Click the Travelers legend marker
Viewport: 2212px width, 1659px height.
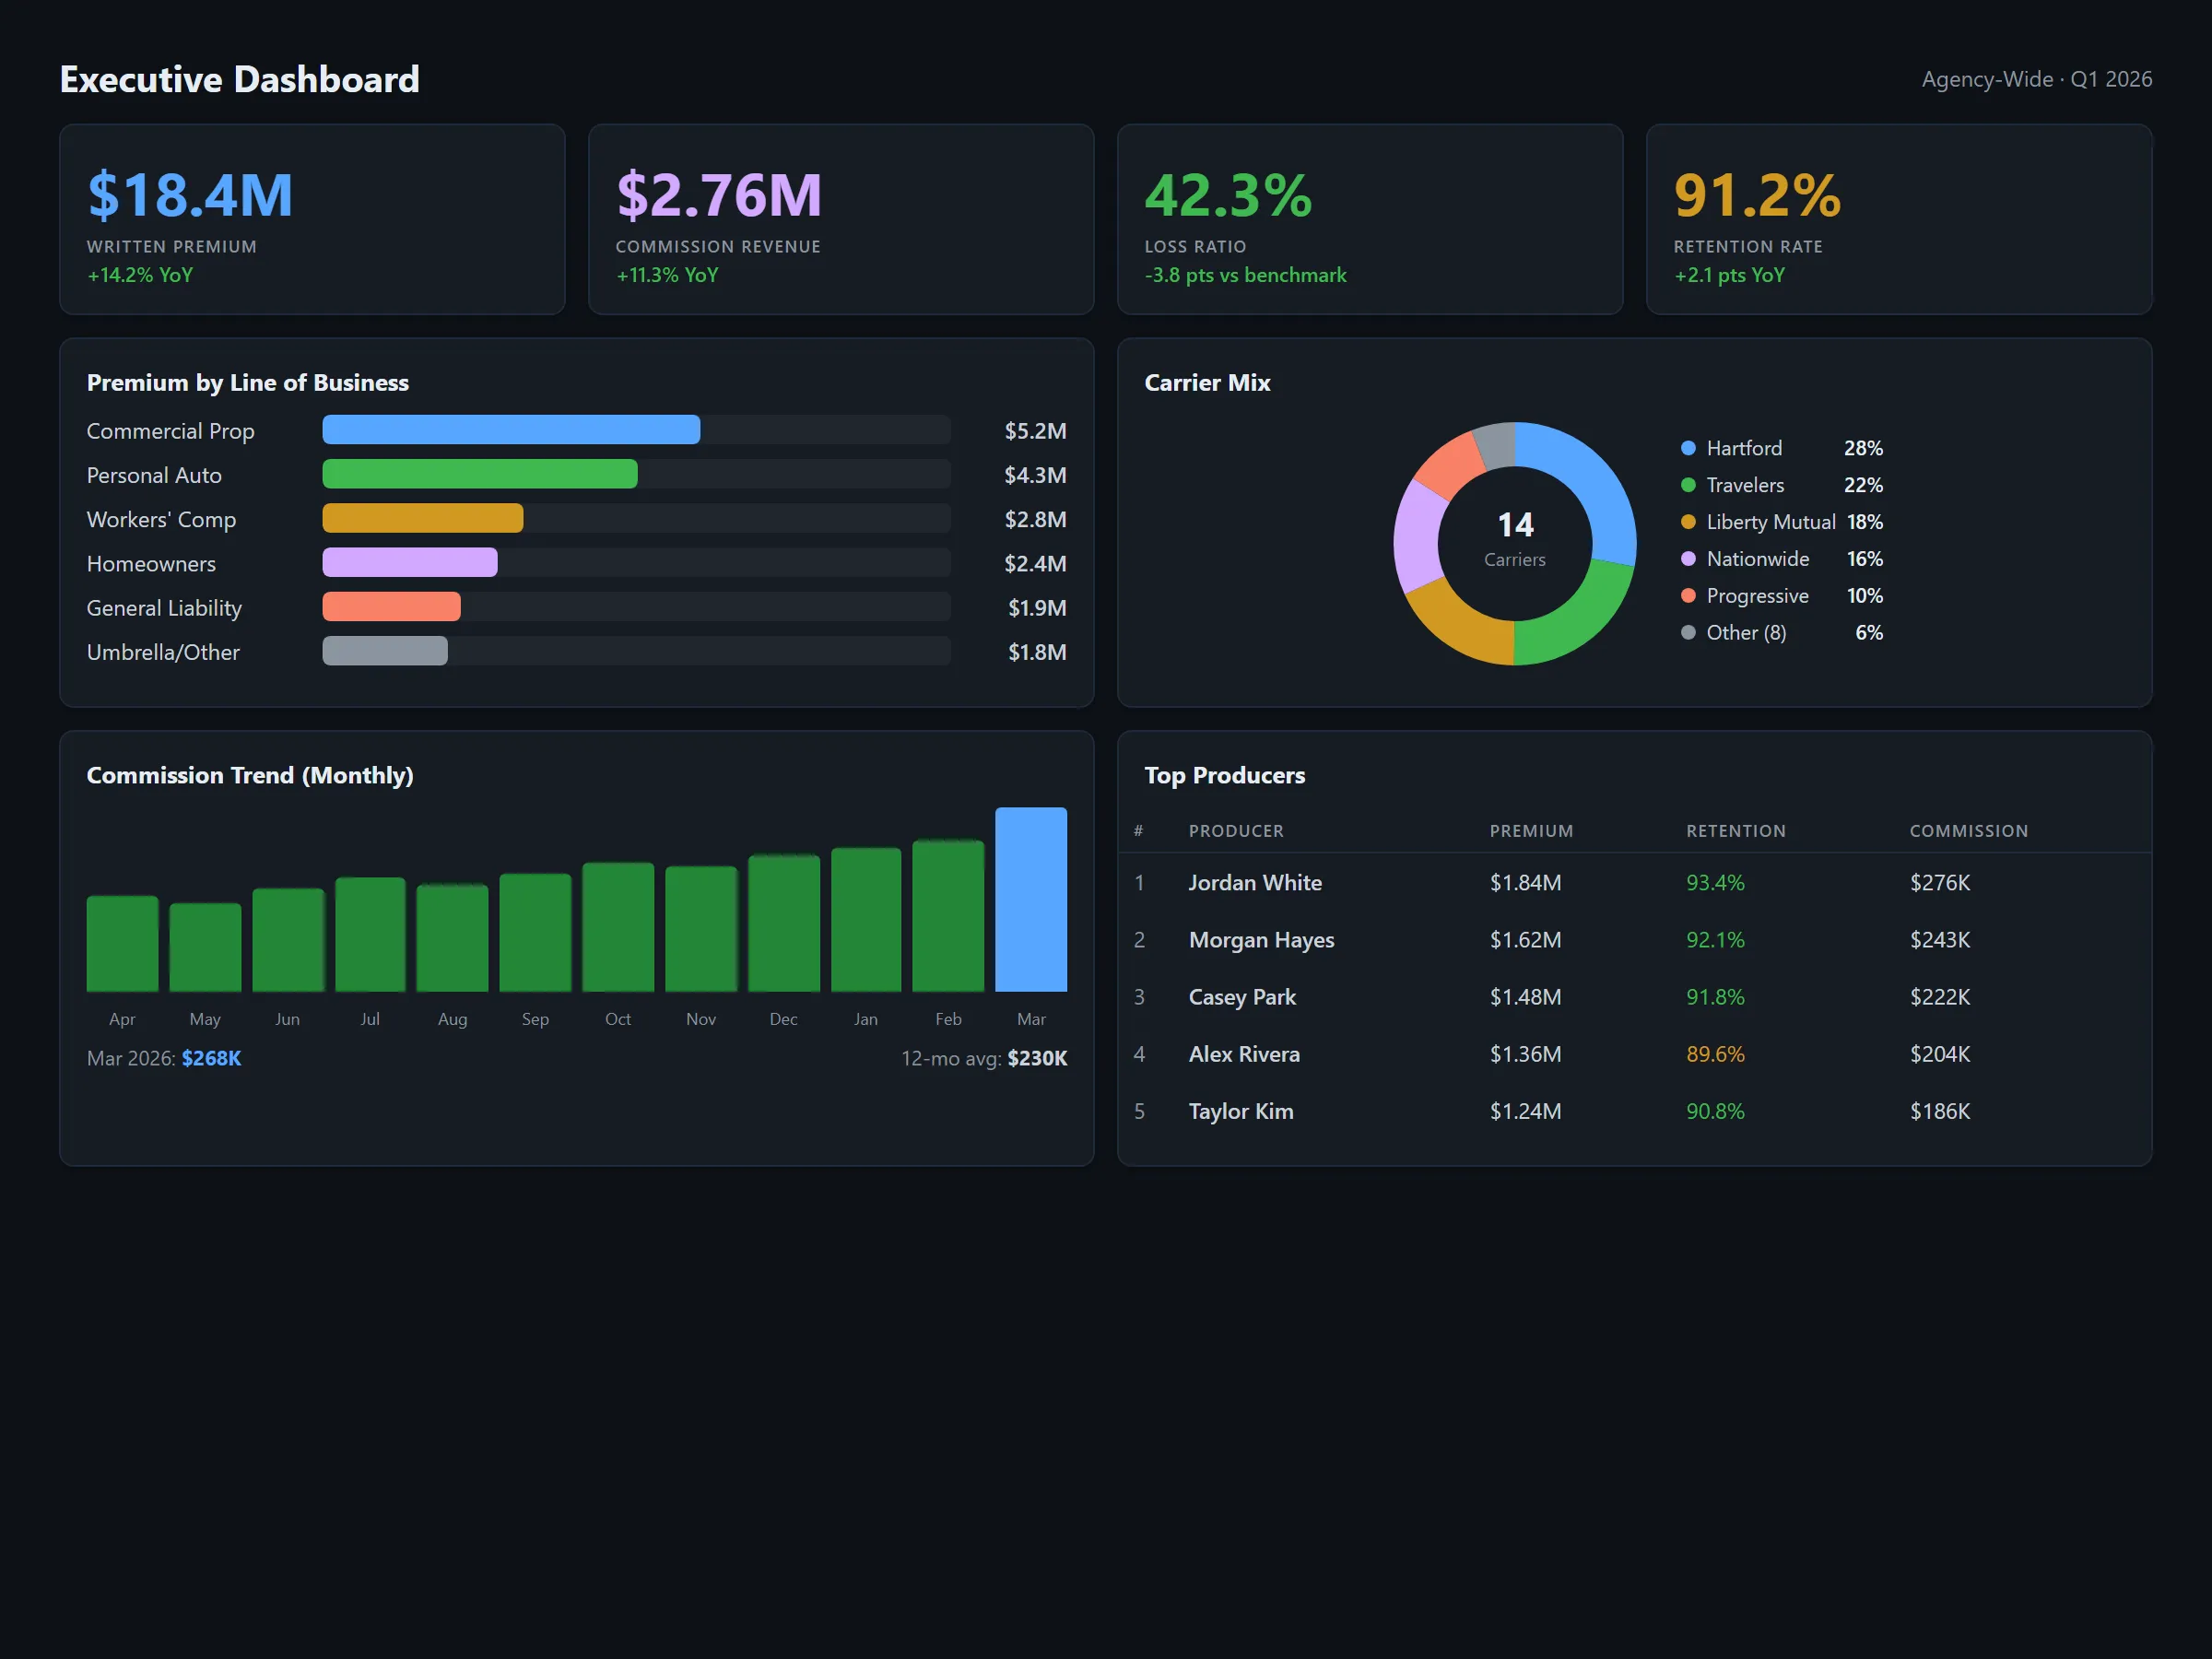[x=1688, y=485]
